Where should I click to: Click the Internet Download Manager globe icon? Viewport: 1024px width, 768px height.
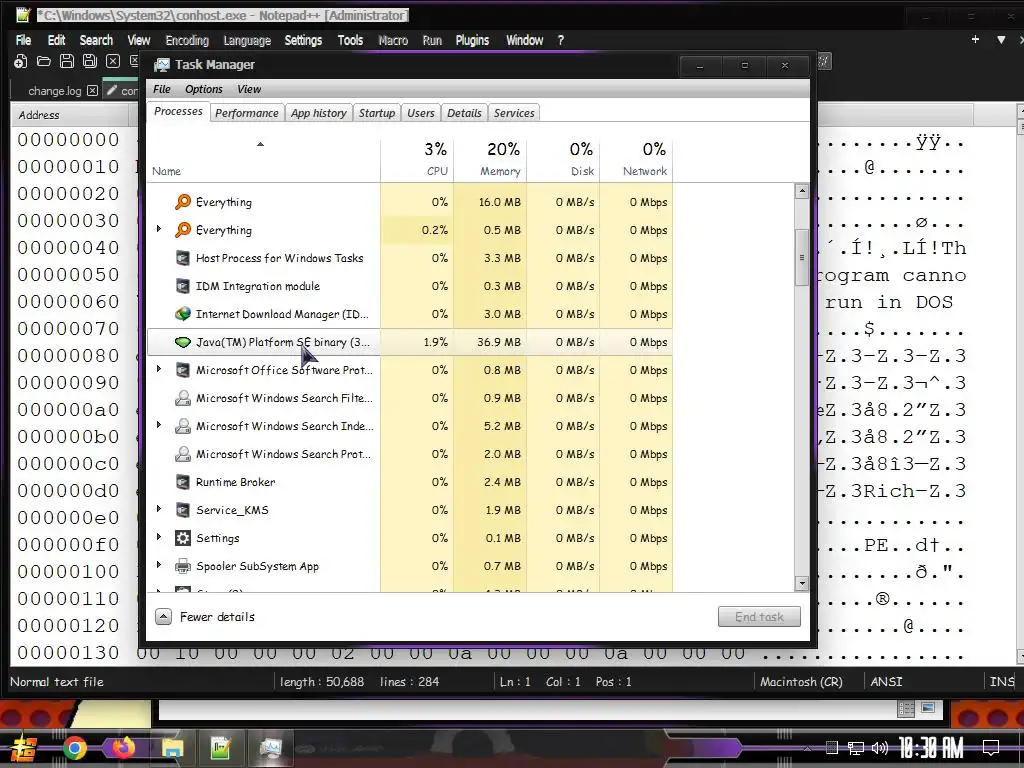tap(183, 314)
